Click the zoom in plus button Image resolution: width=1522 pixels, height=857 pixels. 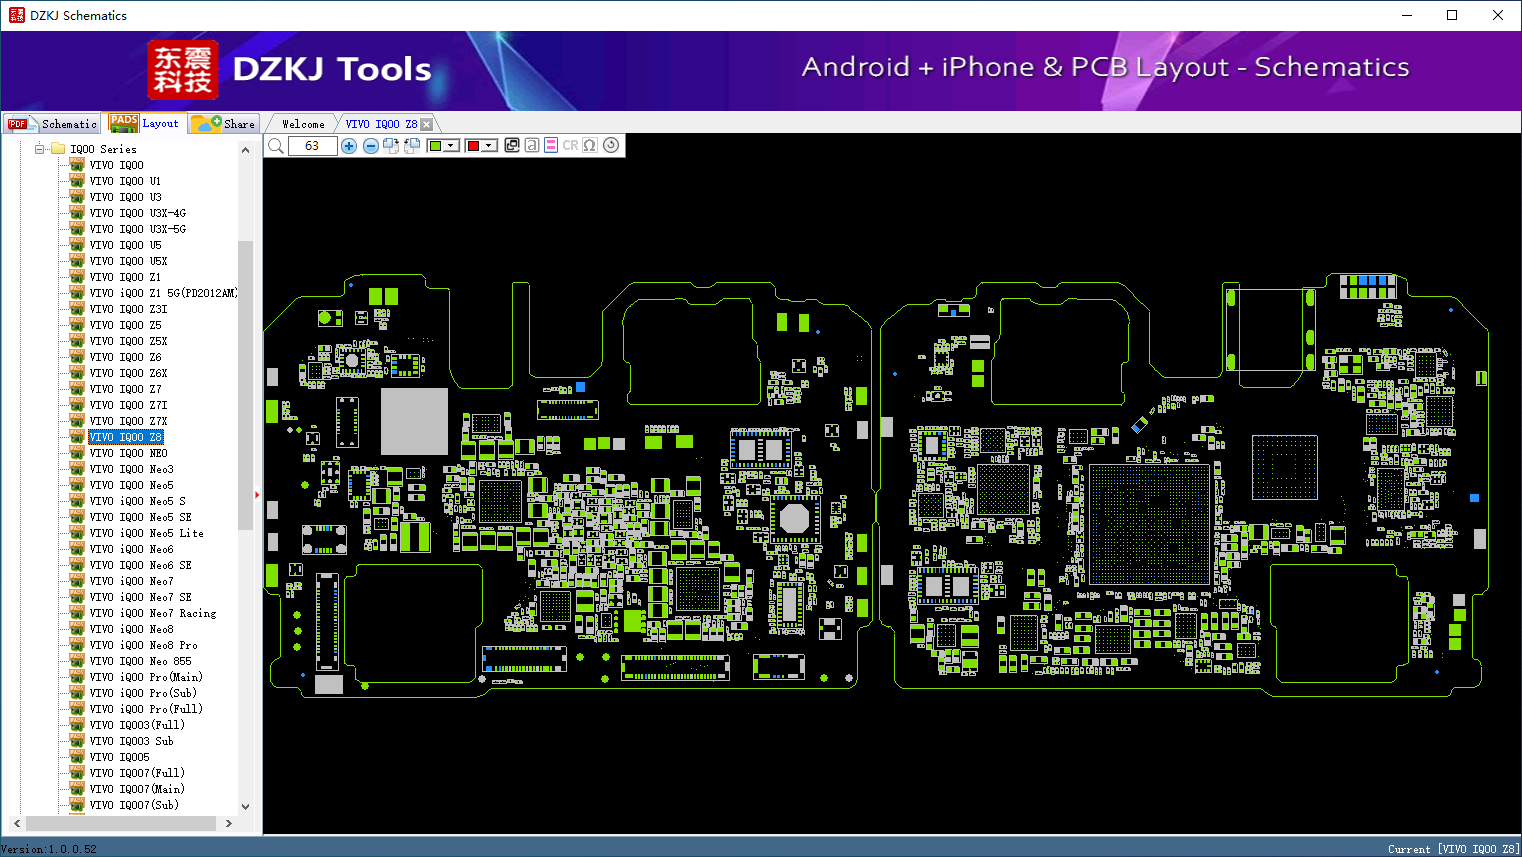[349, 146]
